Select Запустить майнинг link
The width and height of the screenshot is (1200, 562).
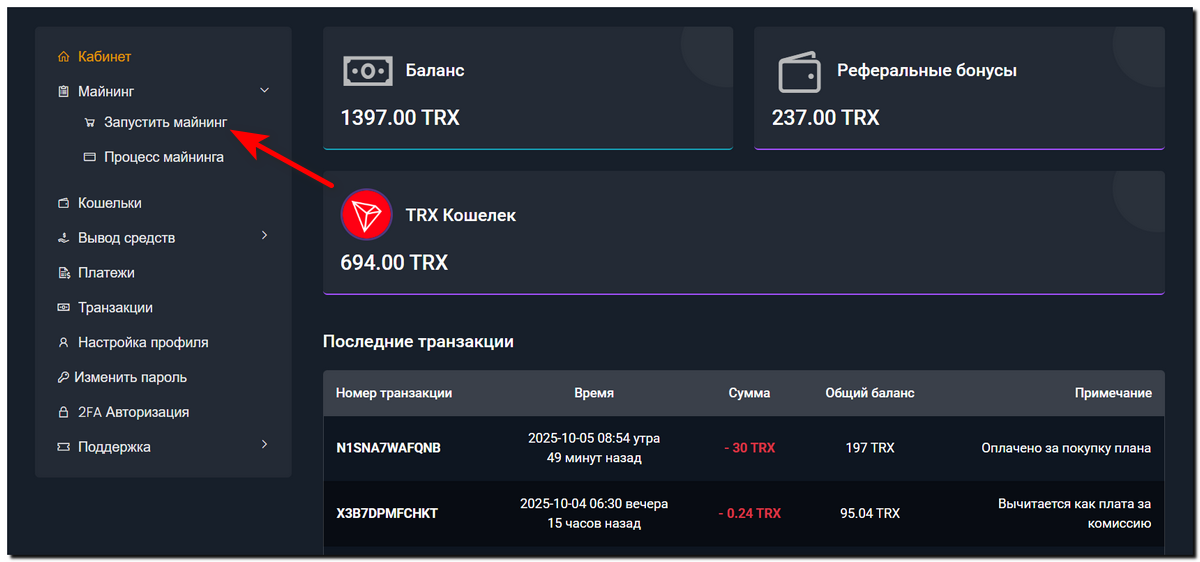(166, 123)
